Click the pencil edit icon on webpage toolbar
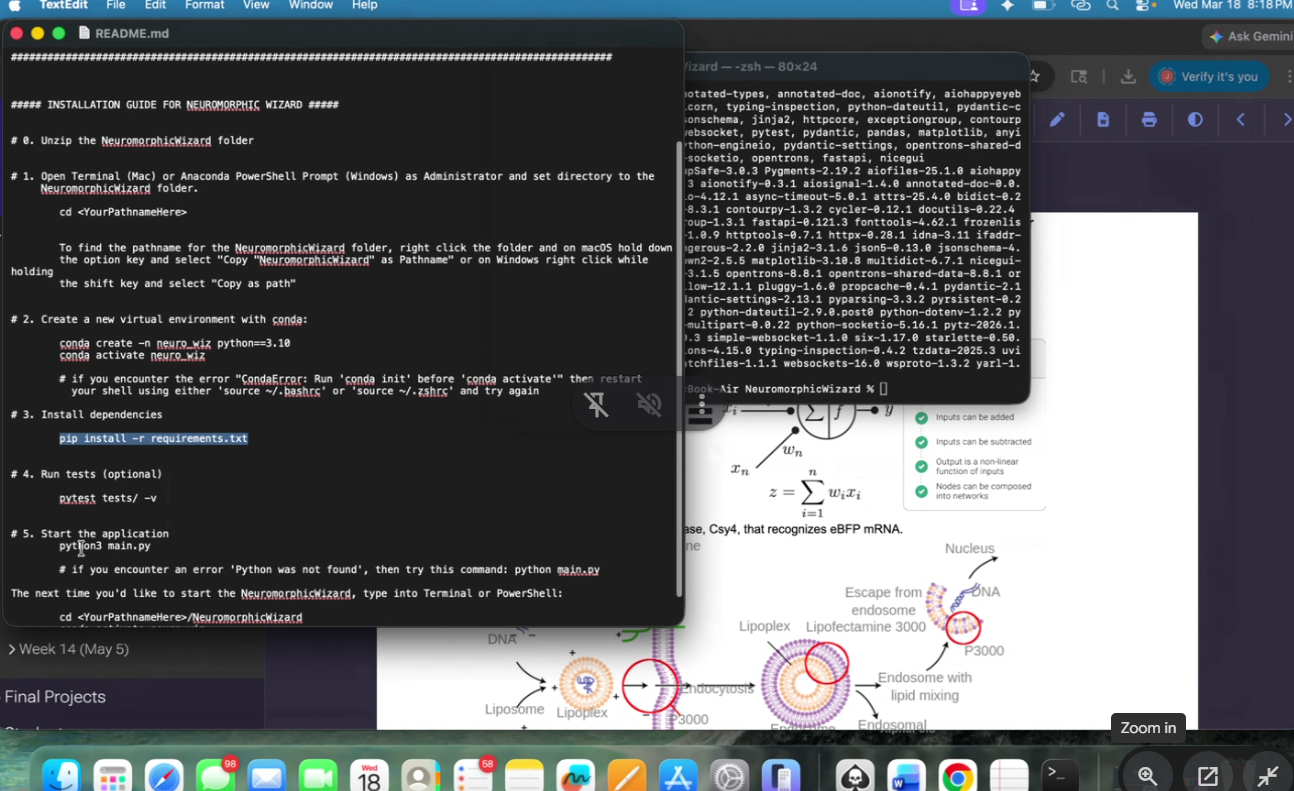 1057,120
